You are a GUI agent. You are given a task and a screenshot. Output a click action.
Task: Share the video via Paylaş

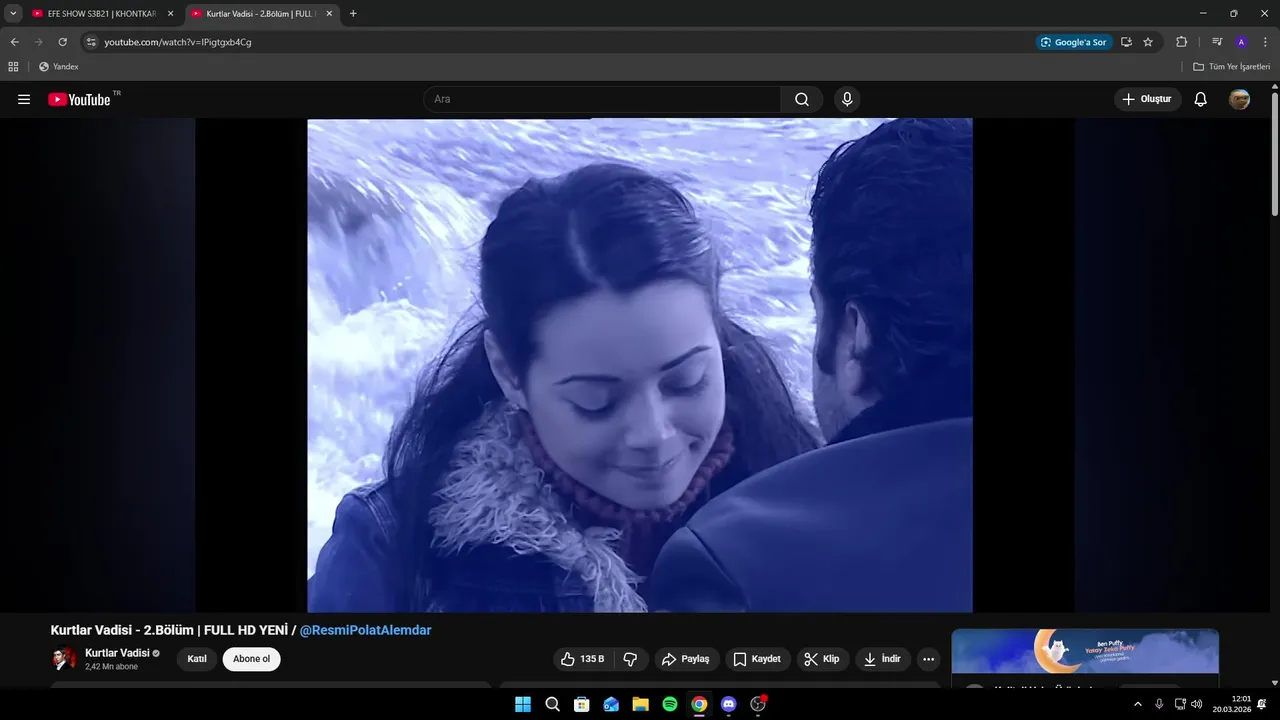tap(686, 659)
